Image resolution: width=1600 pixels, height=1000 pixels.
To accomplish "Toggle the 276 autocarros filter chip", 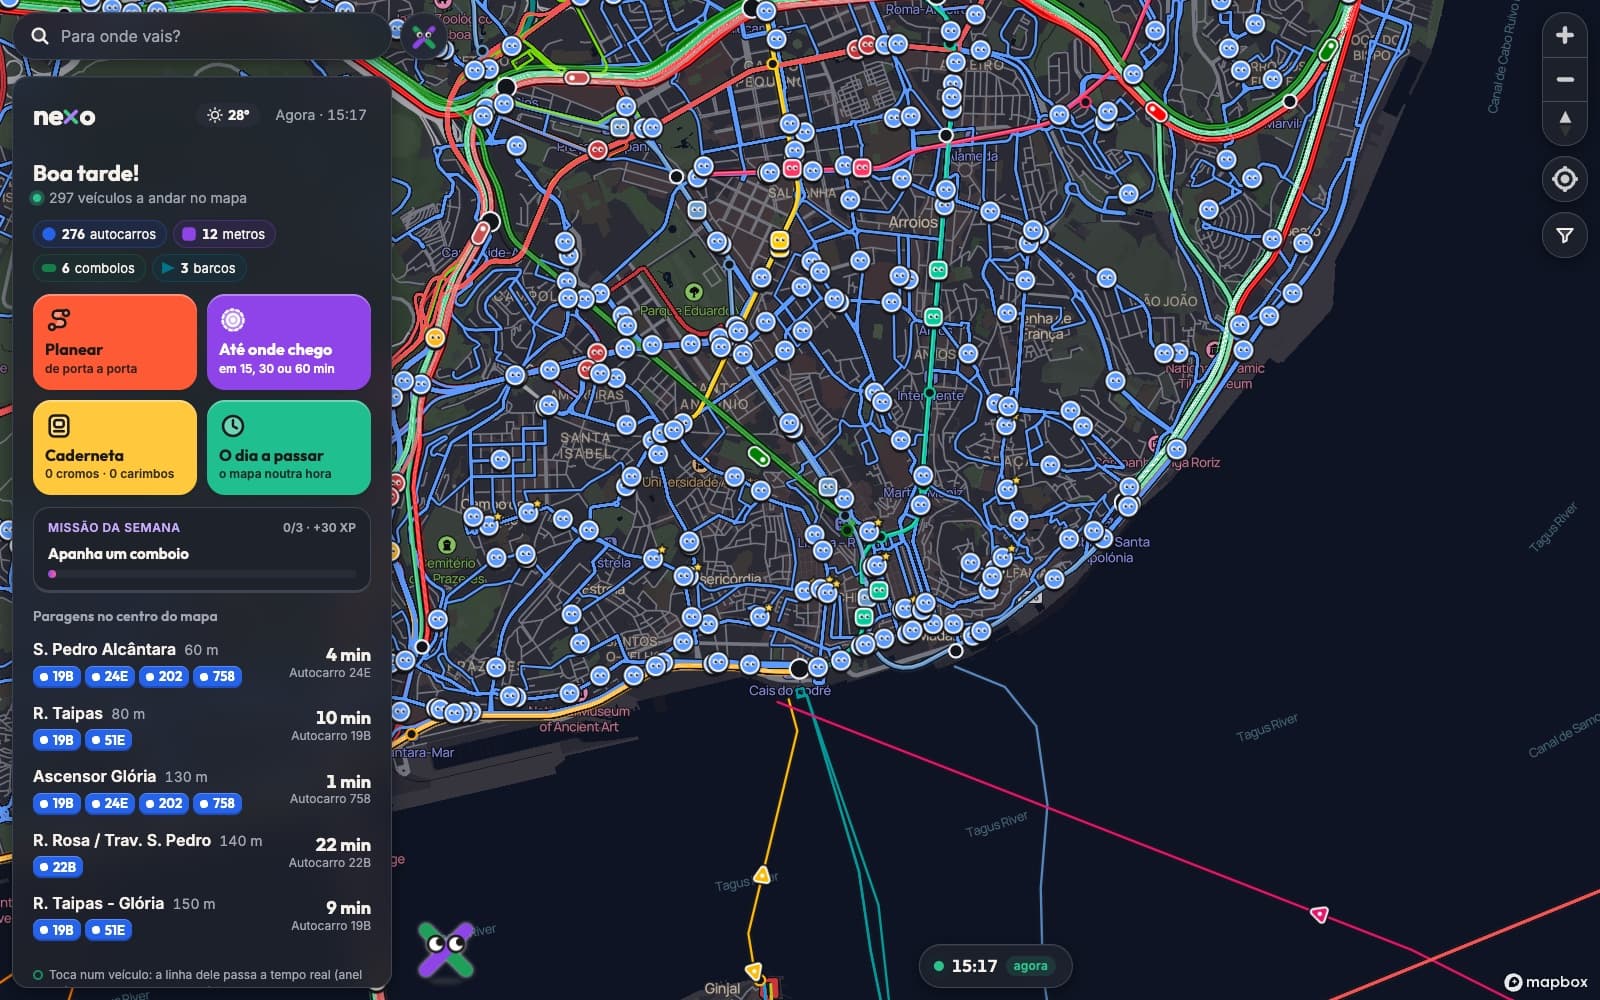I will point(99,234).
